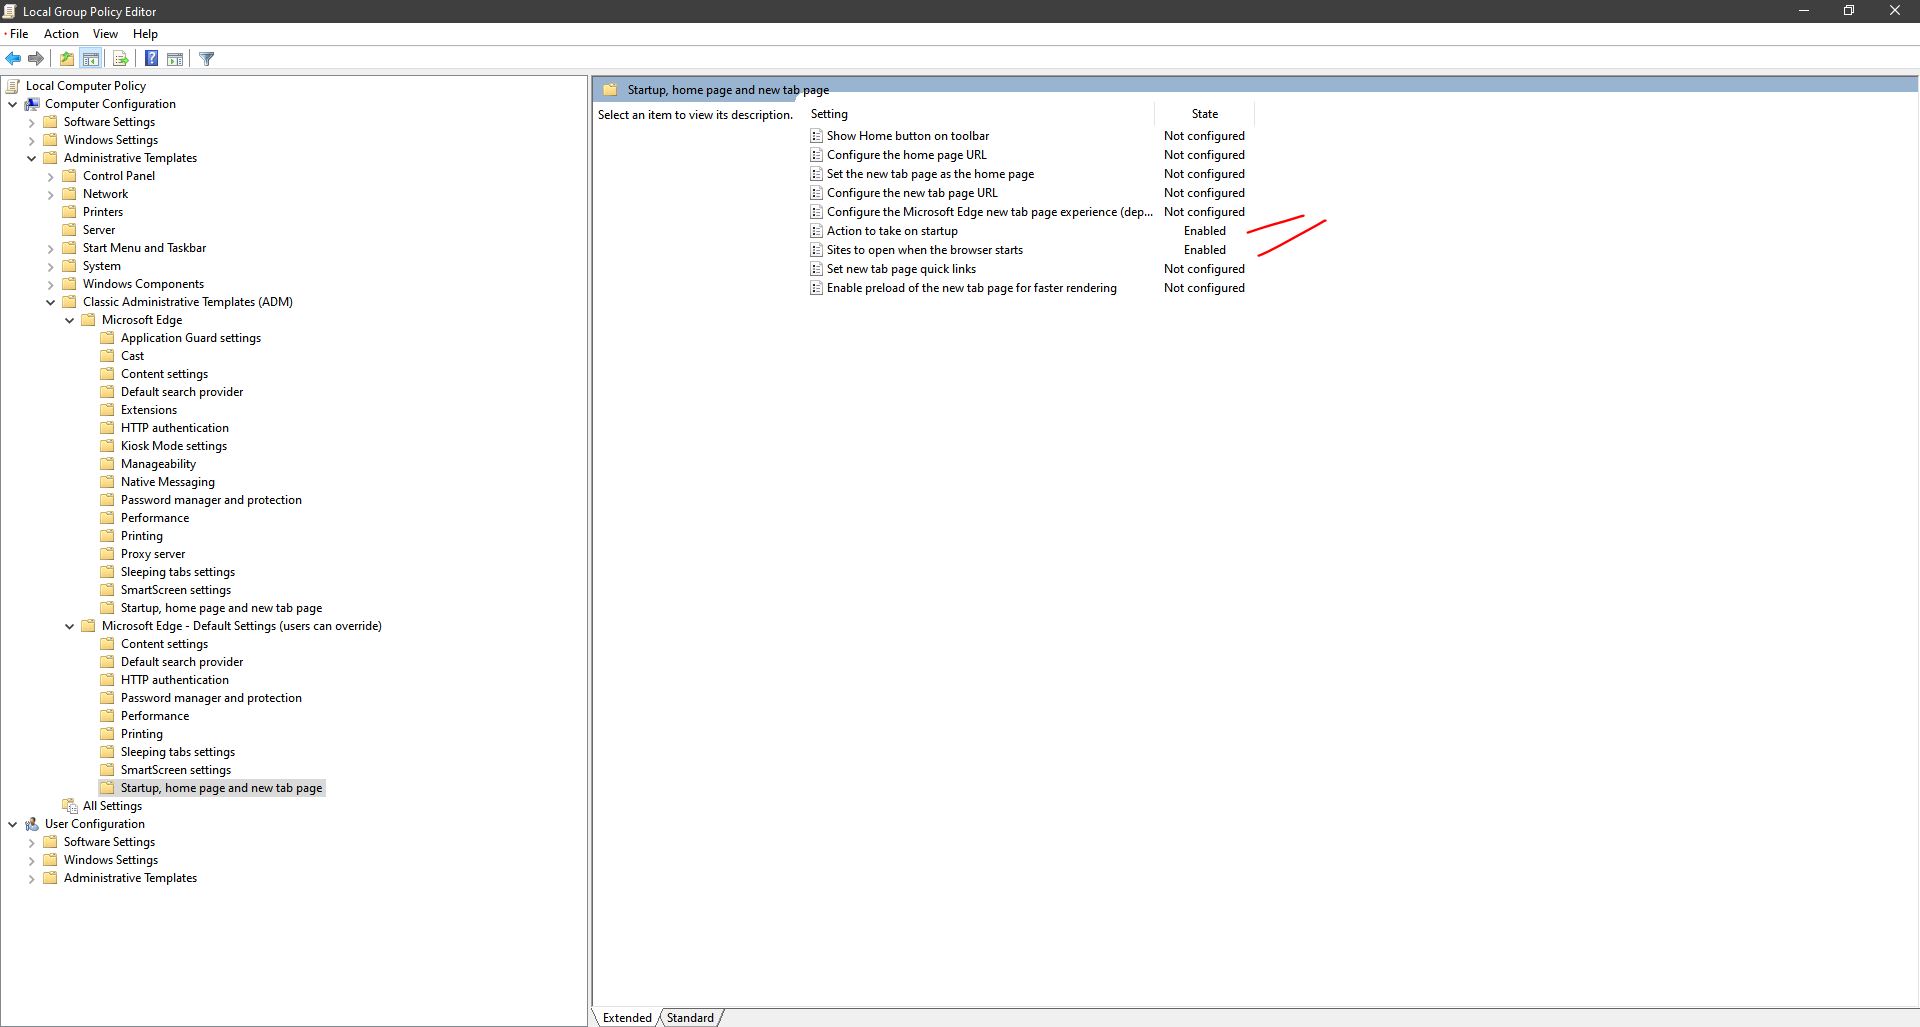
Task: Click the Back arrow toolbar icon
Action: (x=13, y=59)
